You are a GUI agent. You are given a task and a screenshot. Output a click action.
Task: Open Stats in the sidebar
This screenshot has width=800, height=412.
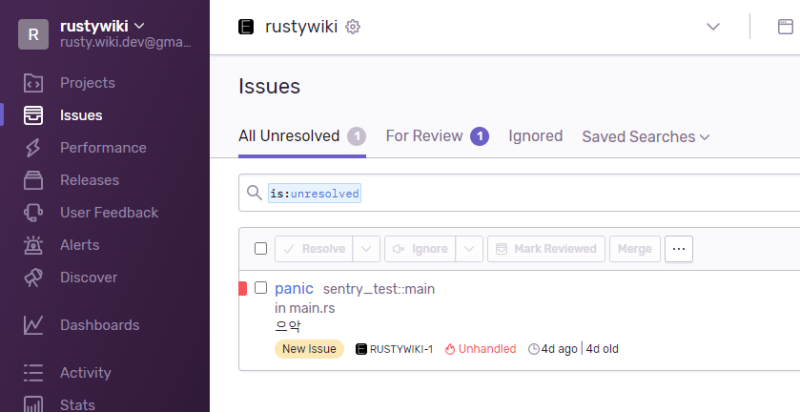[77, 405]
